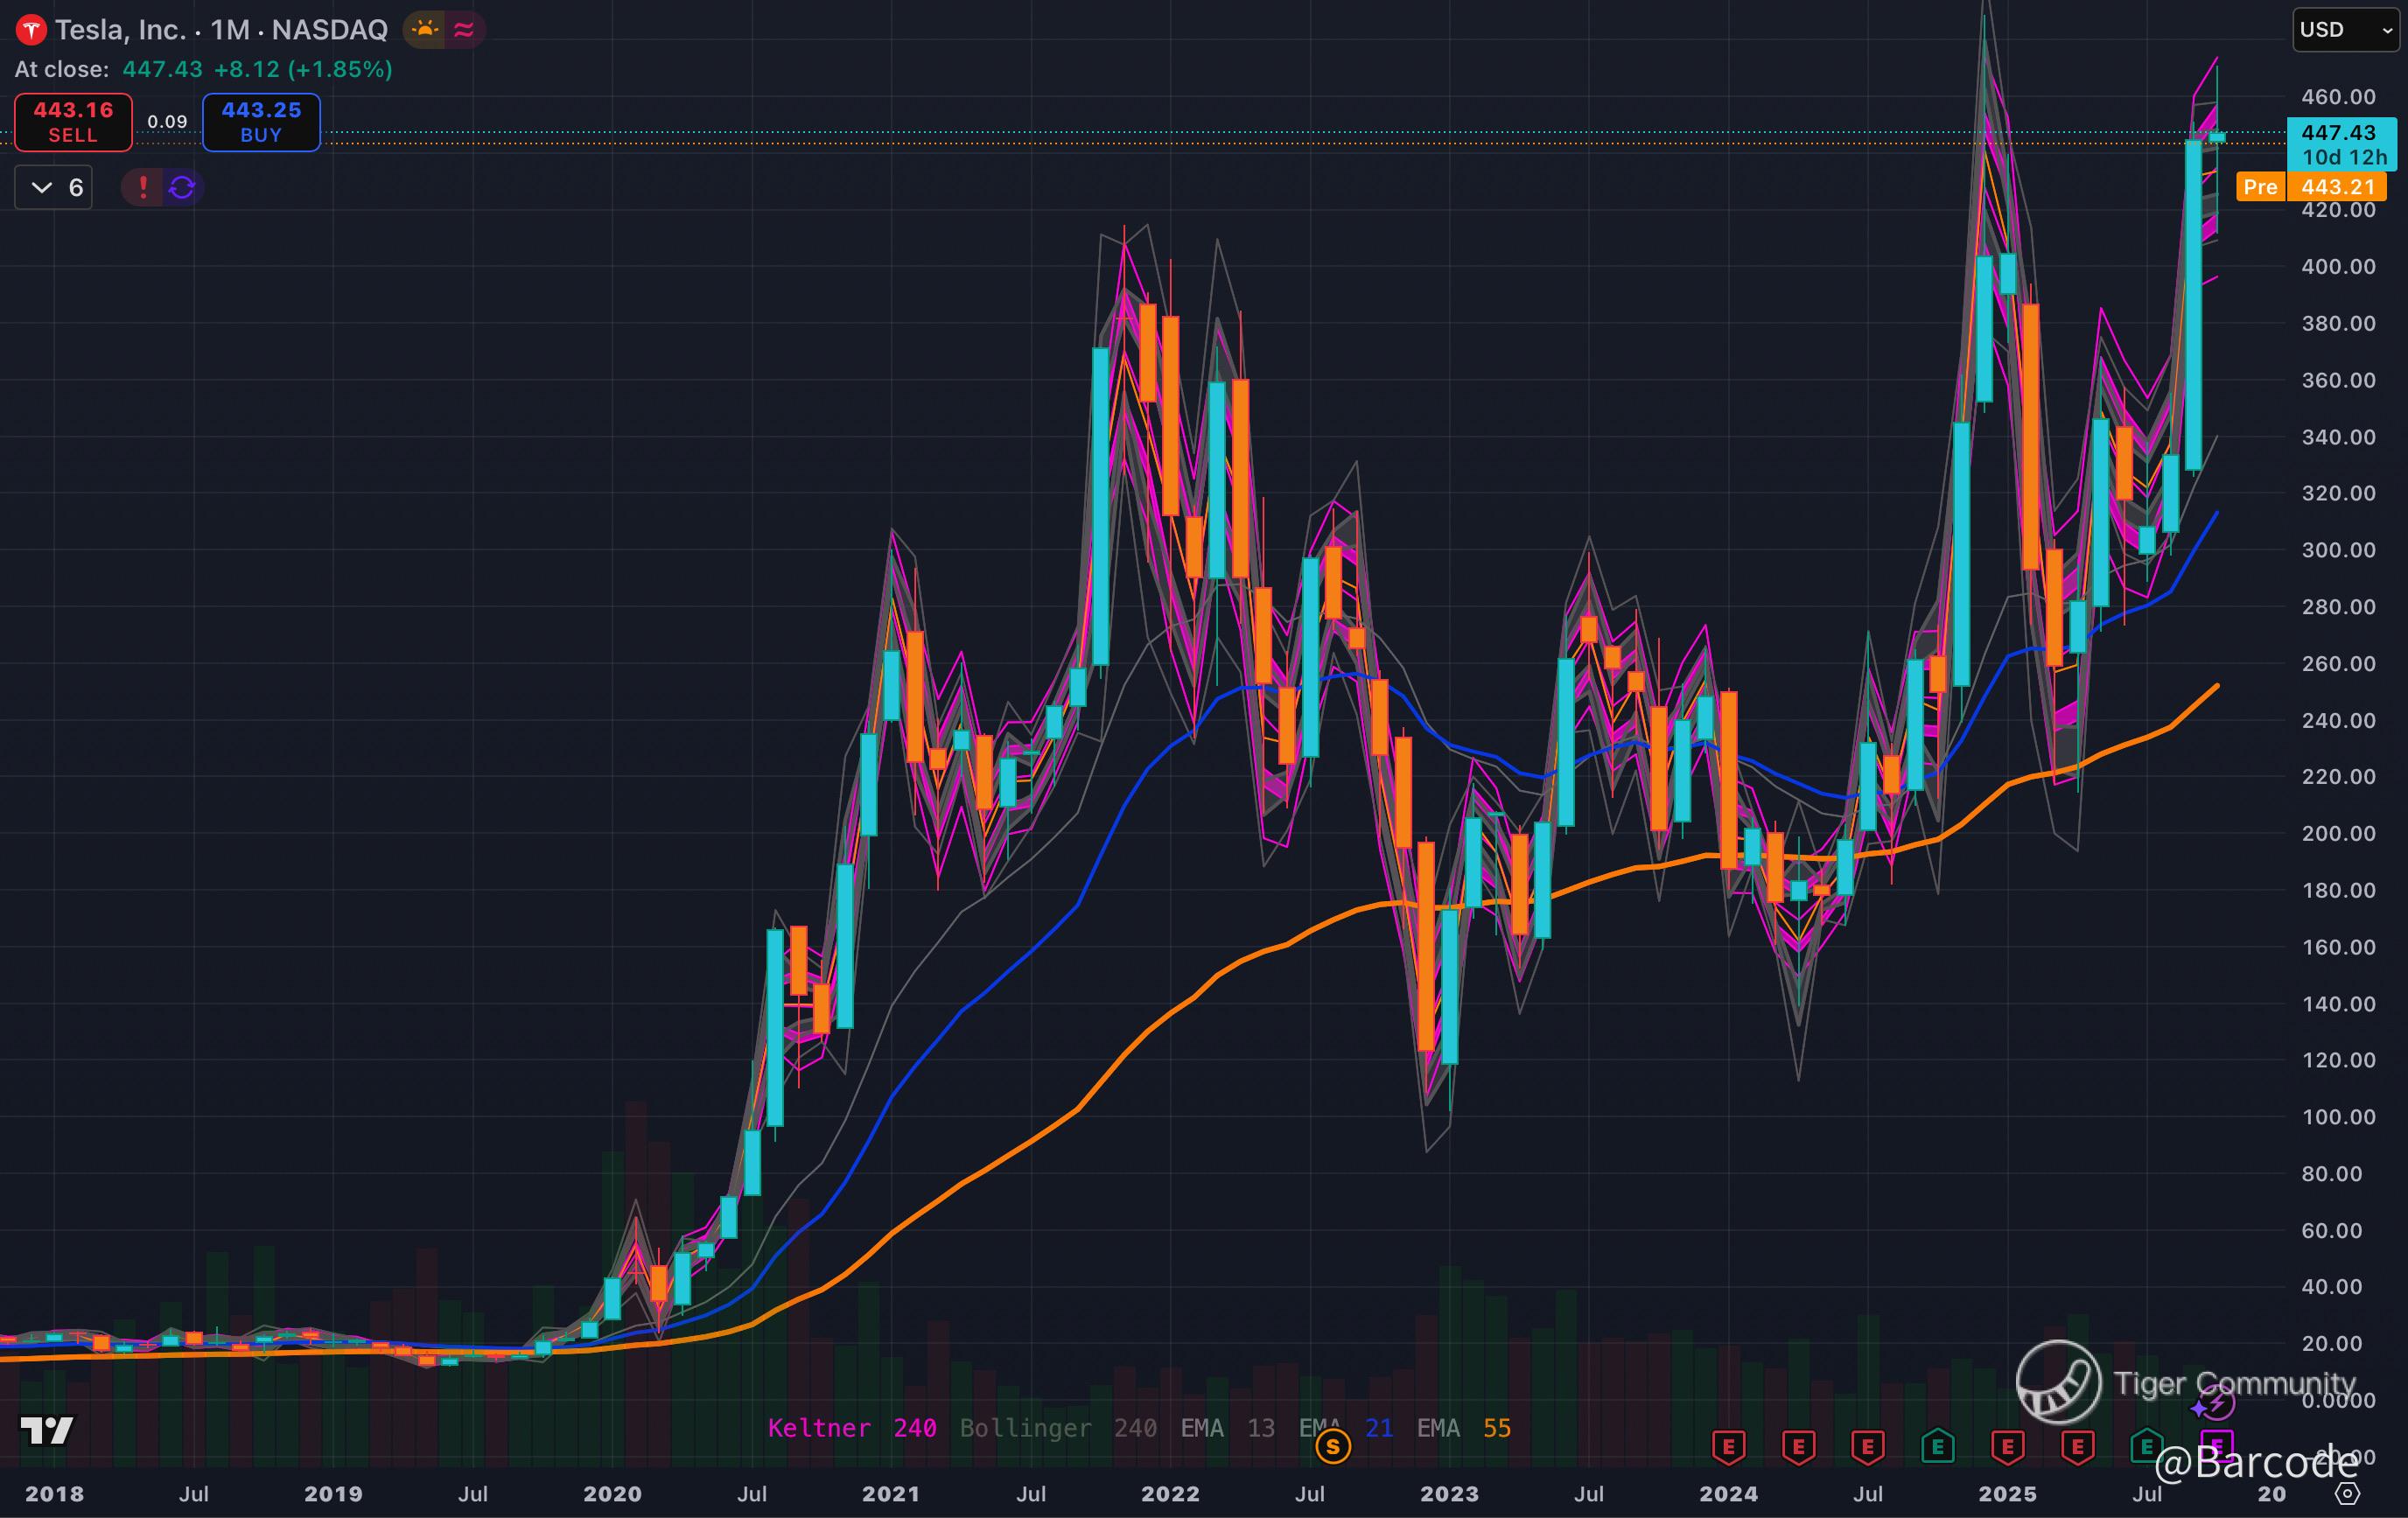Viewport: 2408px width, 1518px height.
Task: Open the orange S split marker
Action: pos(1332,1446)
